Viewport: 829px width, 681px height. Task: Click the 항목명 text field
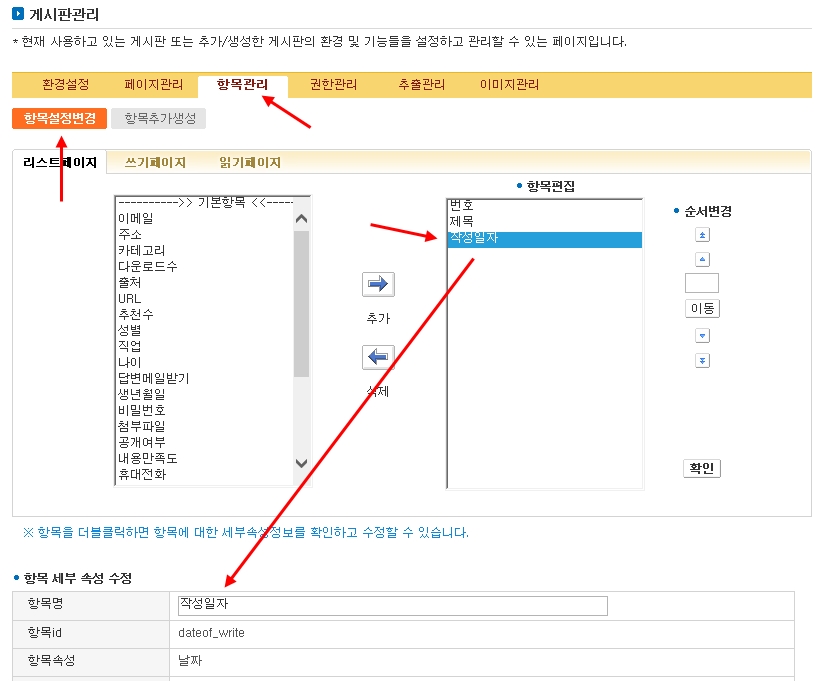(x=391, y=605)
